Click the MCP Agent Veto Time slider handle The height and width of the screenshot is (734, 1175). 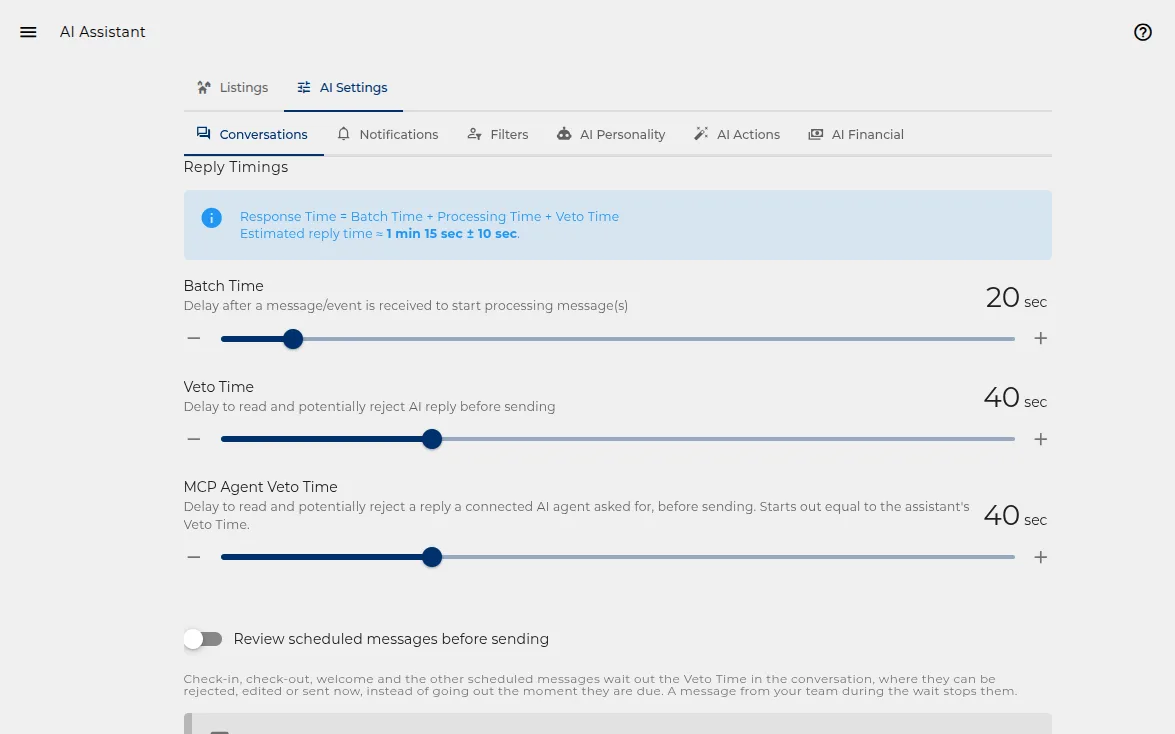point(432,557)
